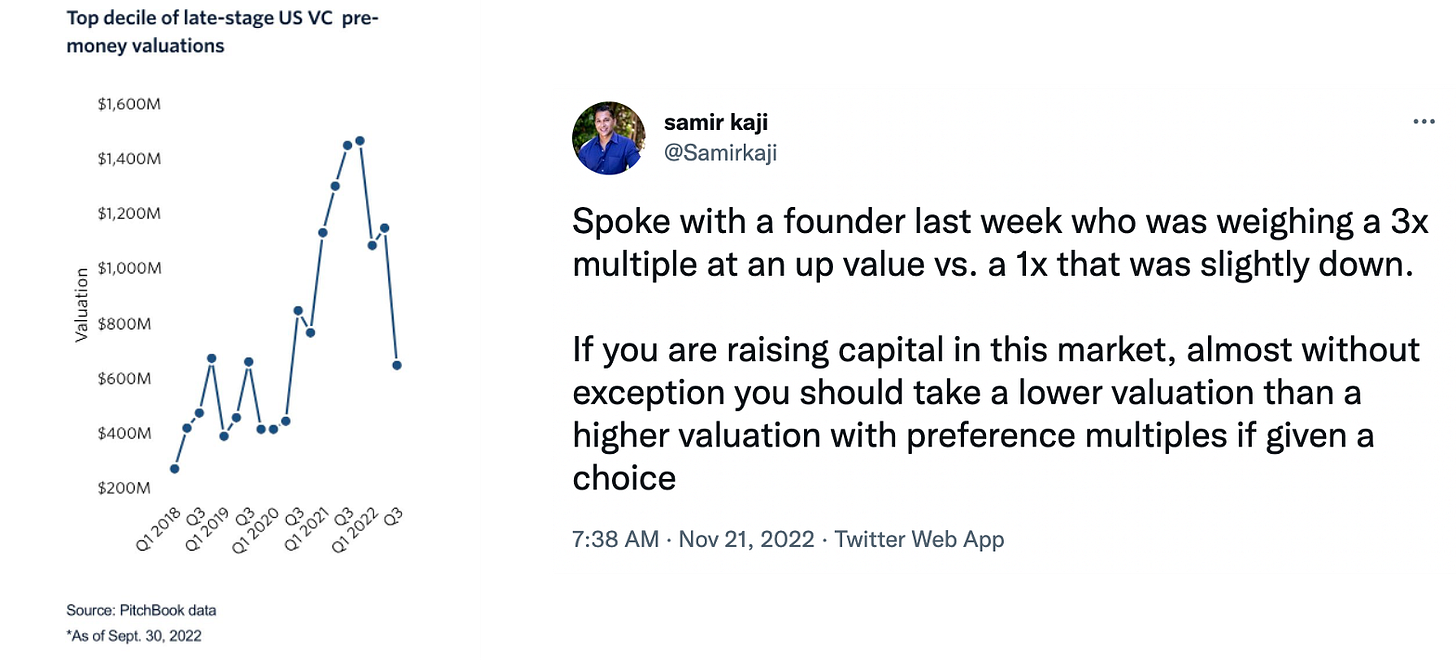Select the Source: PitchBook data text
This screenshot has width=1456, height=661.
pos(140,609)
